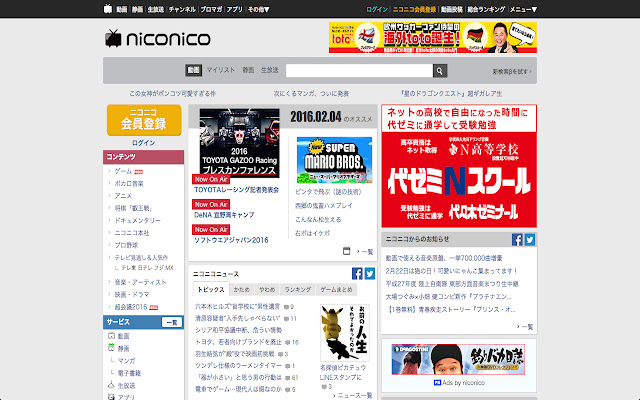Switch to the かため news tab
The width and height of the screenshot is (640, 400).
pyautogui.click(x=242, y=289)
